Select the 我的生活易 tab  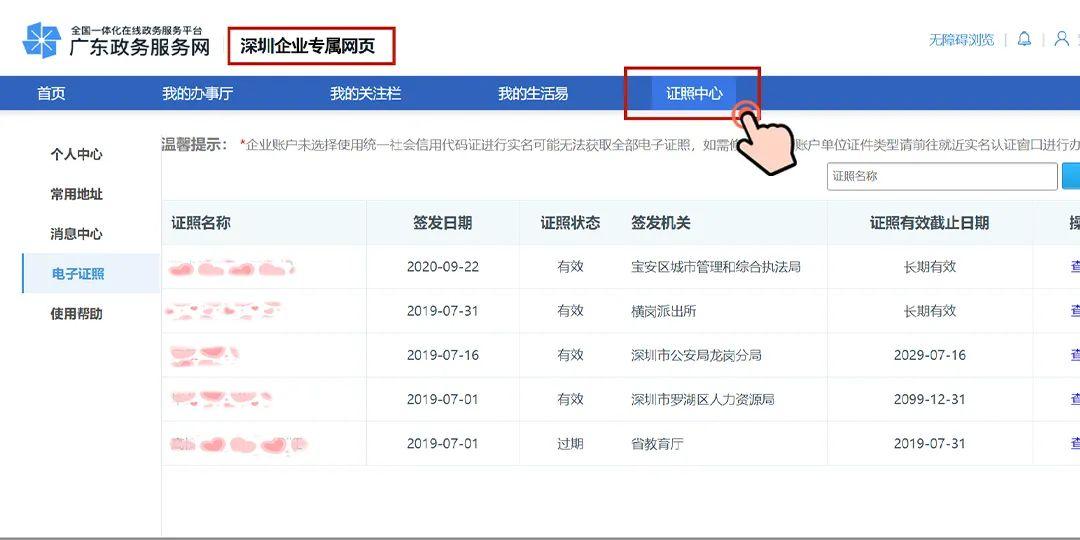[x=533, y=93]
